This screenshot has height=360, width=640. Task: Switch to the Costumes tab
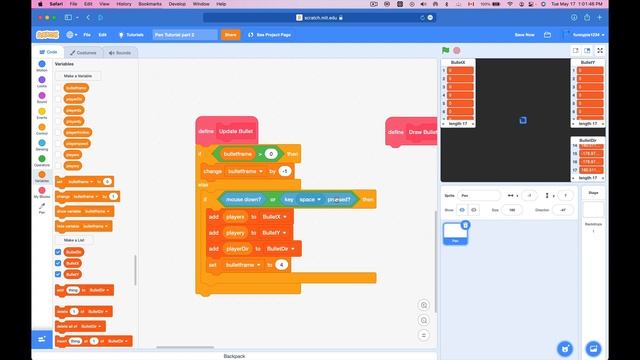click(x=83, y=53)
